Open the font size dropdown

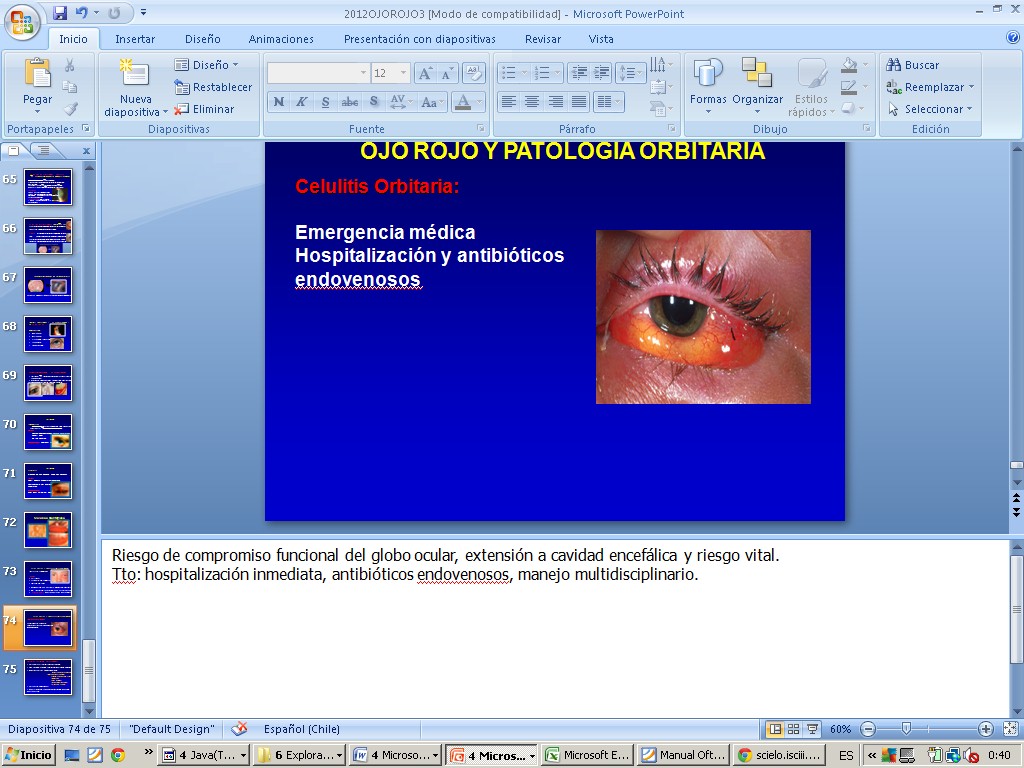pyautogui.click(x=403, y=73)
